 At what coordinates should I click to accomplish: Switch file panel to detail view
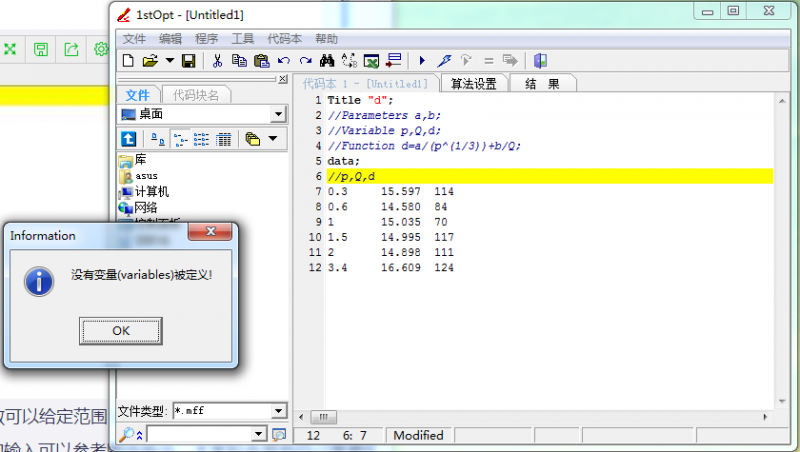pyautogui.click(x=223, y=139)
